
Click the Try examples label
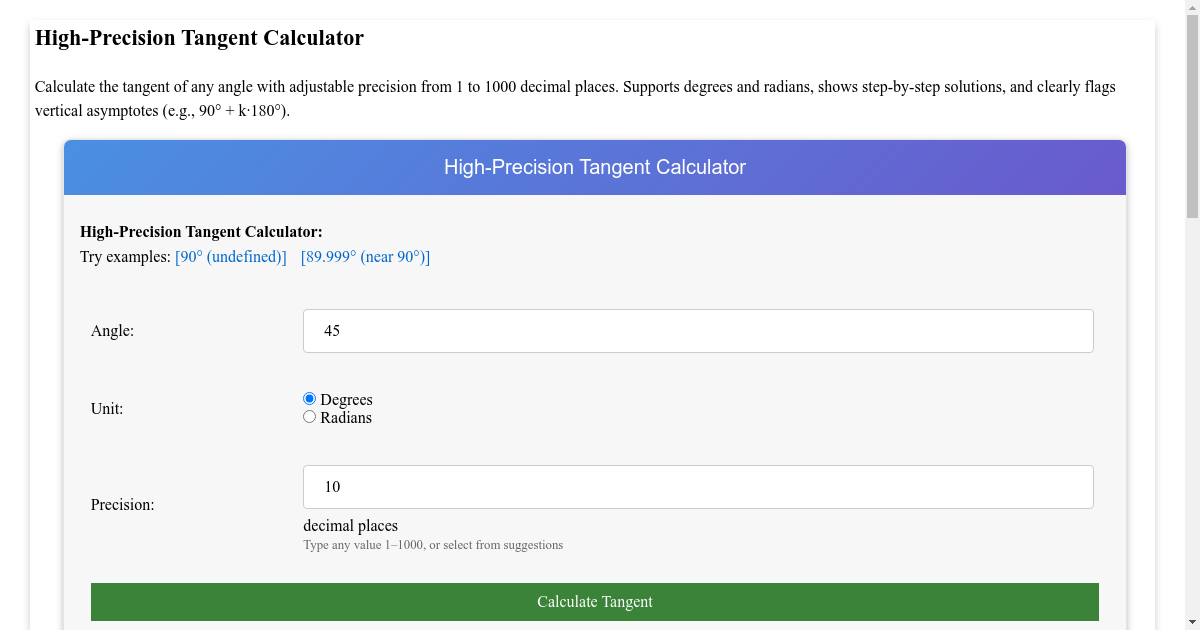[124, 257]
